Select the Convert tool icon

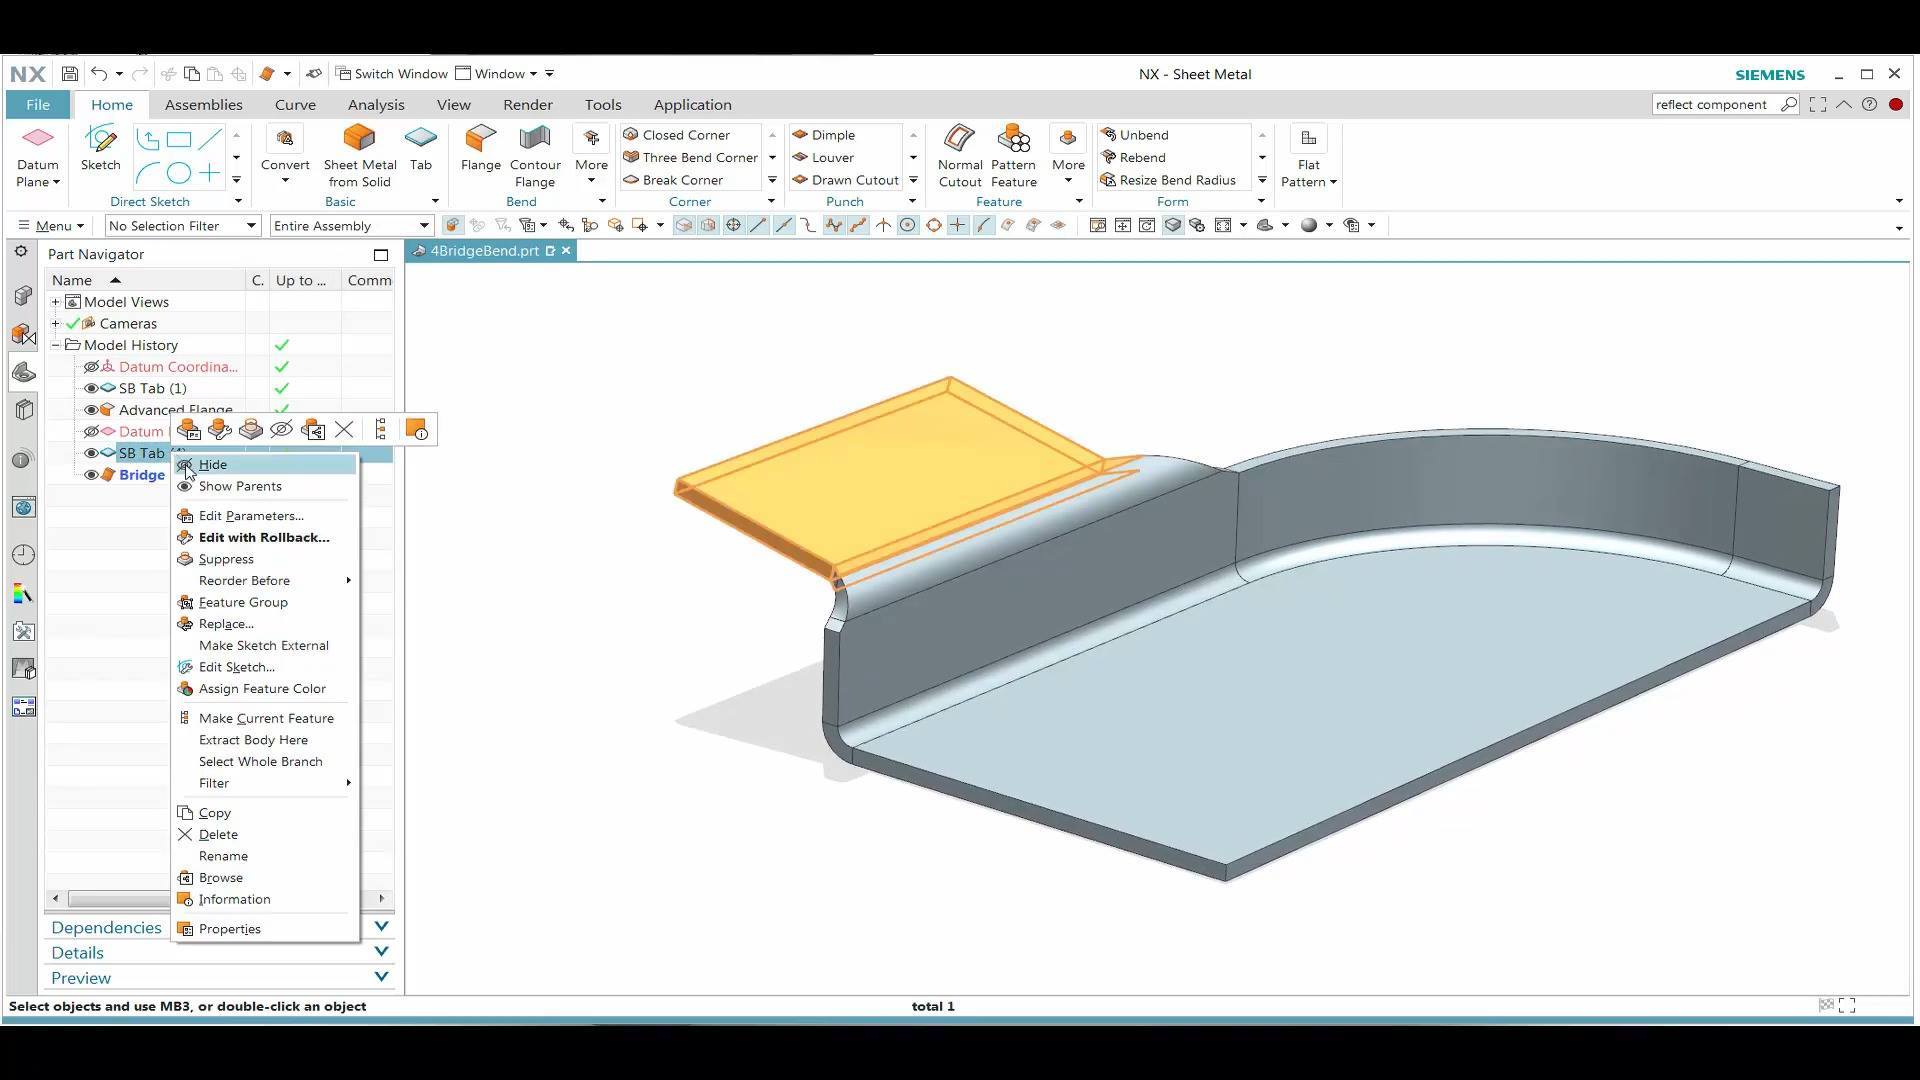[285, 139]
